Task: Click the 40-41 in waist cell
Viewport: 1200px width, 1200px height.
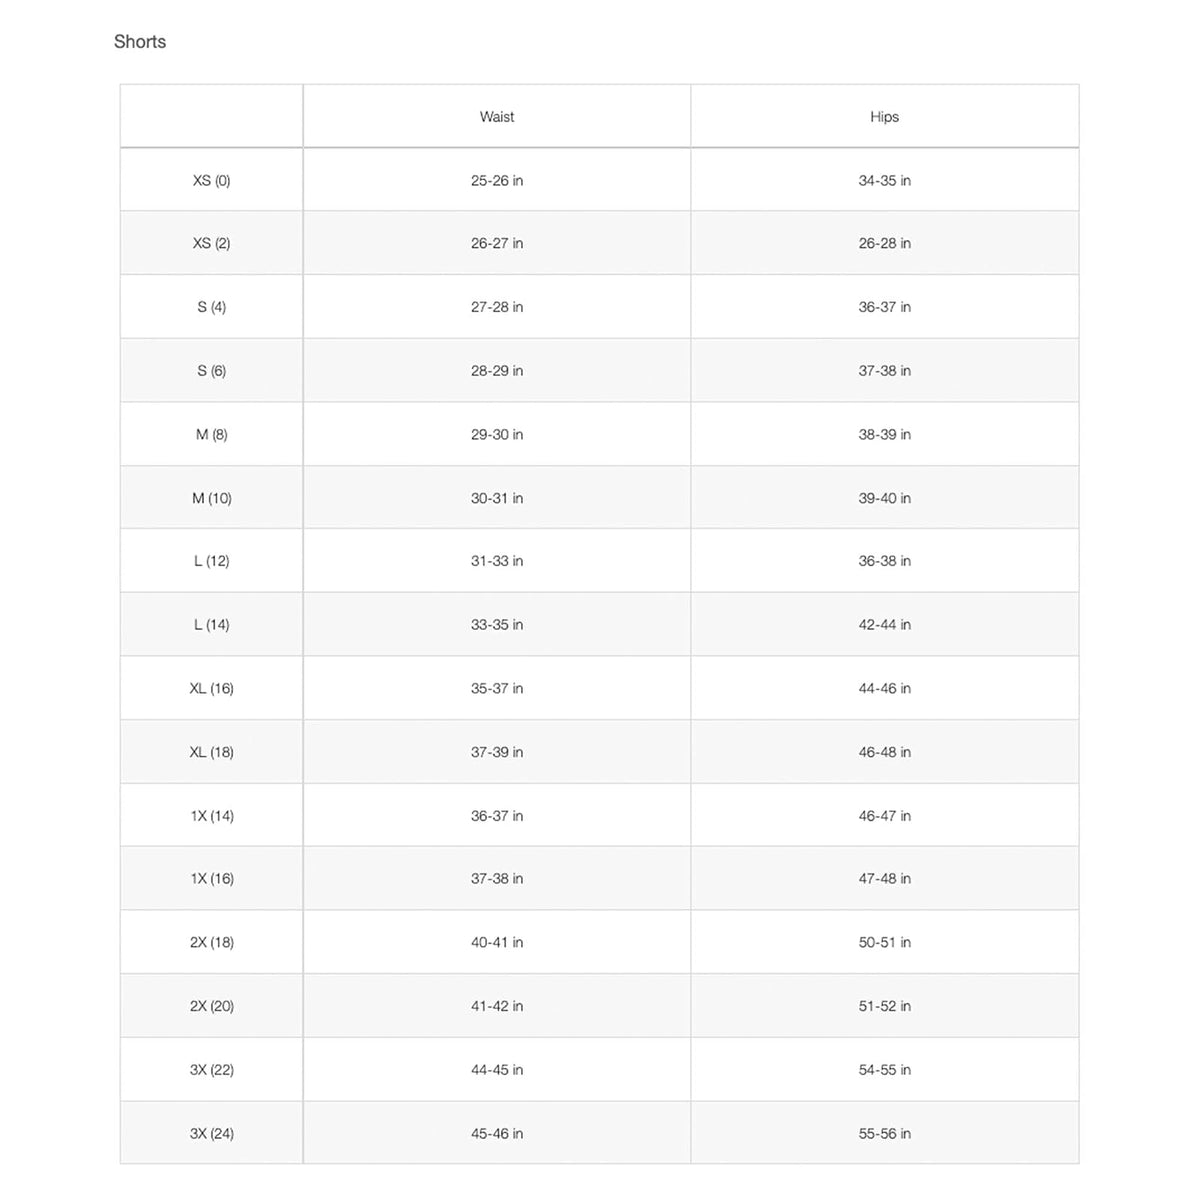Action: pyautogui.click(x=497, y=943)
